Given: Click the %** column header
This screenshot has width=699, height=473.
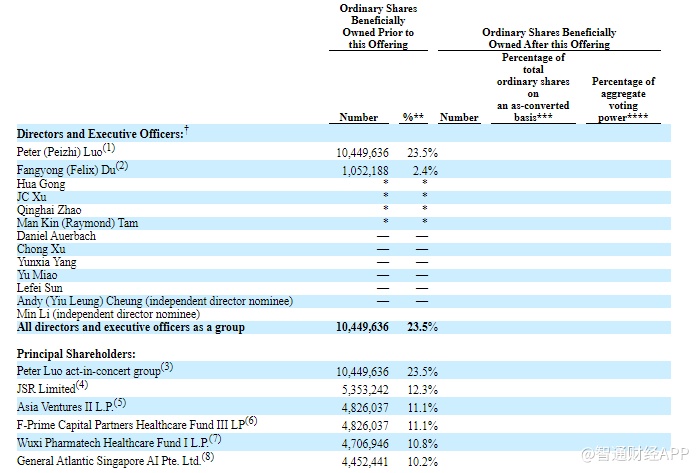Looking at the screenshot, I should click(x=413, y=117).
